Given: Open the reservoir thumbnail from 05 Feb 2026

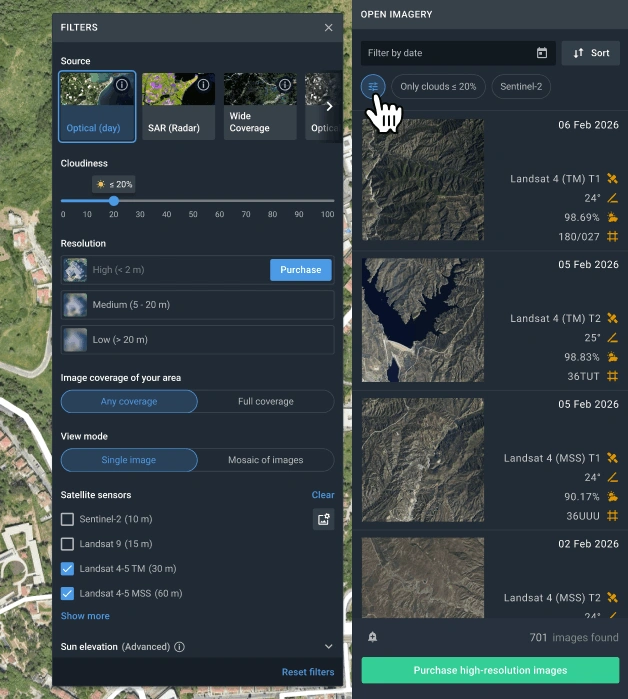Looking at the screenshot, I should [423, 320].
